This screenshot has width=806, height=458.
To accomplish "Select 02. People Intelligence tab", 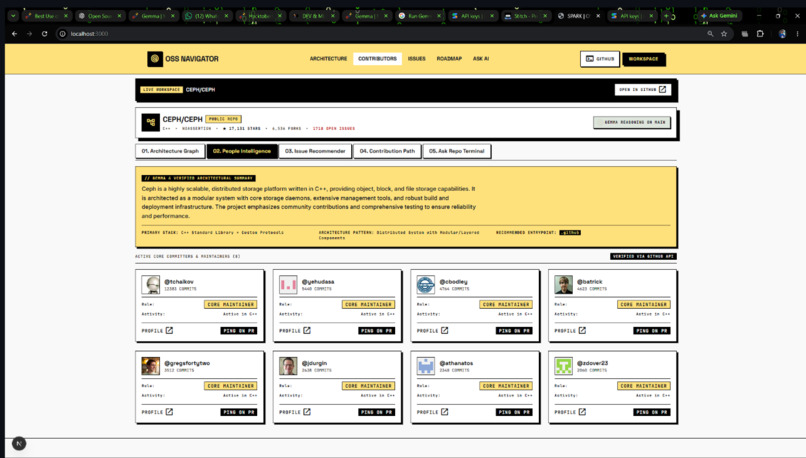I will [242, 151].
